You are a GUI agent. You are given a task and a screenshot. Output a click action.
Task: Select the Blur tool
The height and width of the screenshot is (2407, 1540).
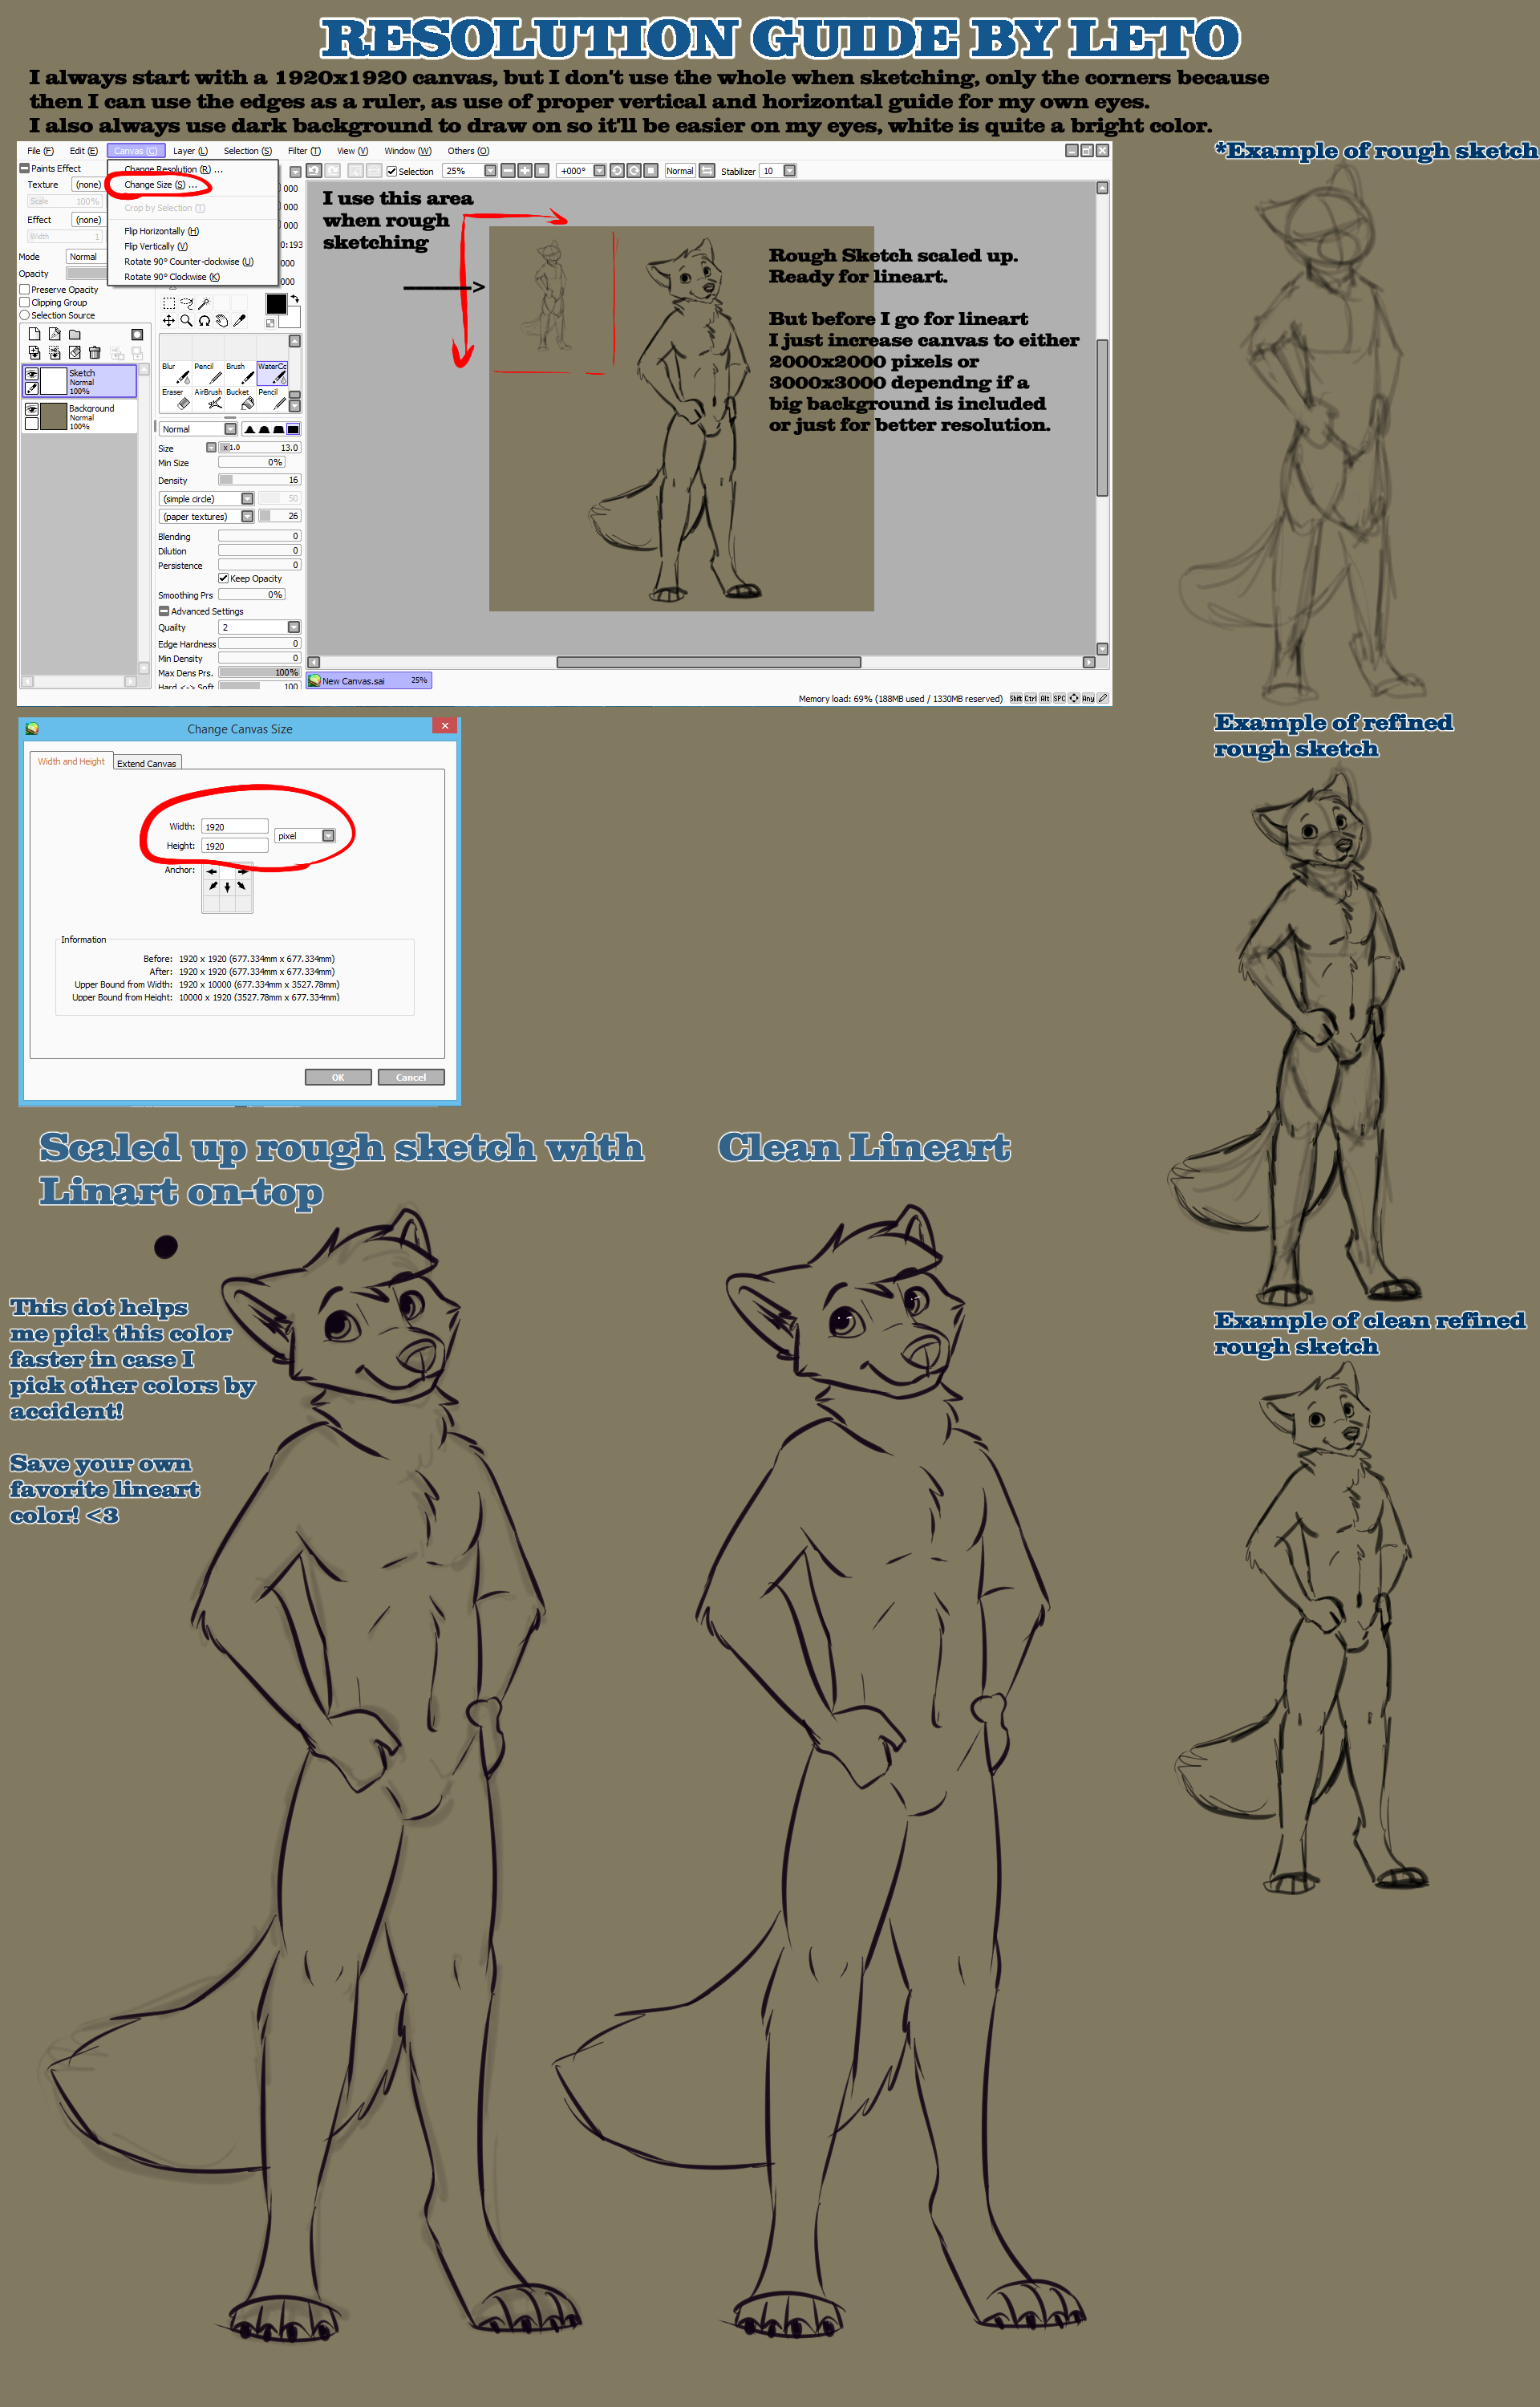pos(176,373)
